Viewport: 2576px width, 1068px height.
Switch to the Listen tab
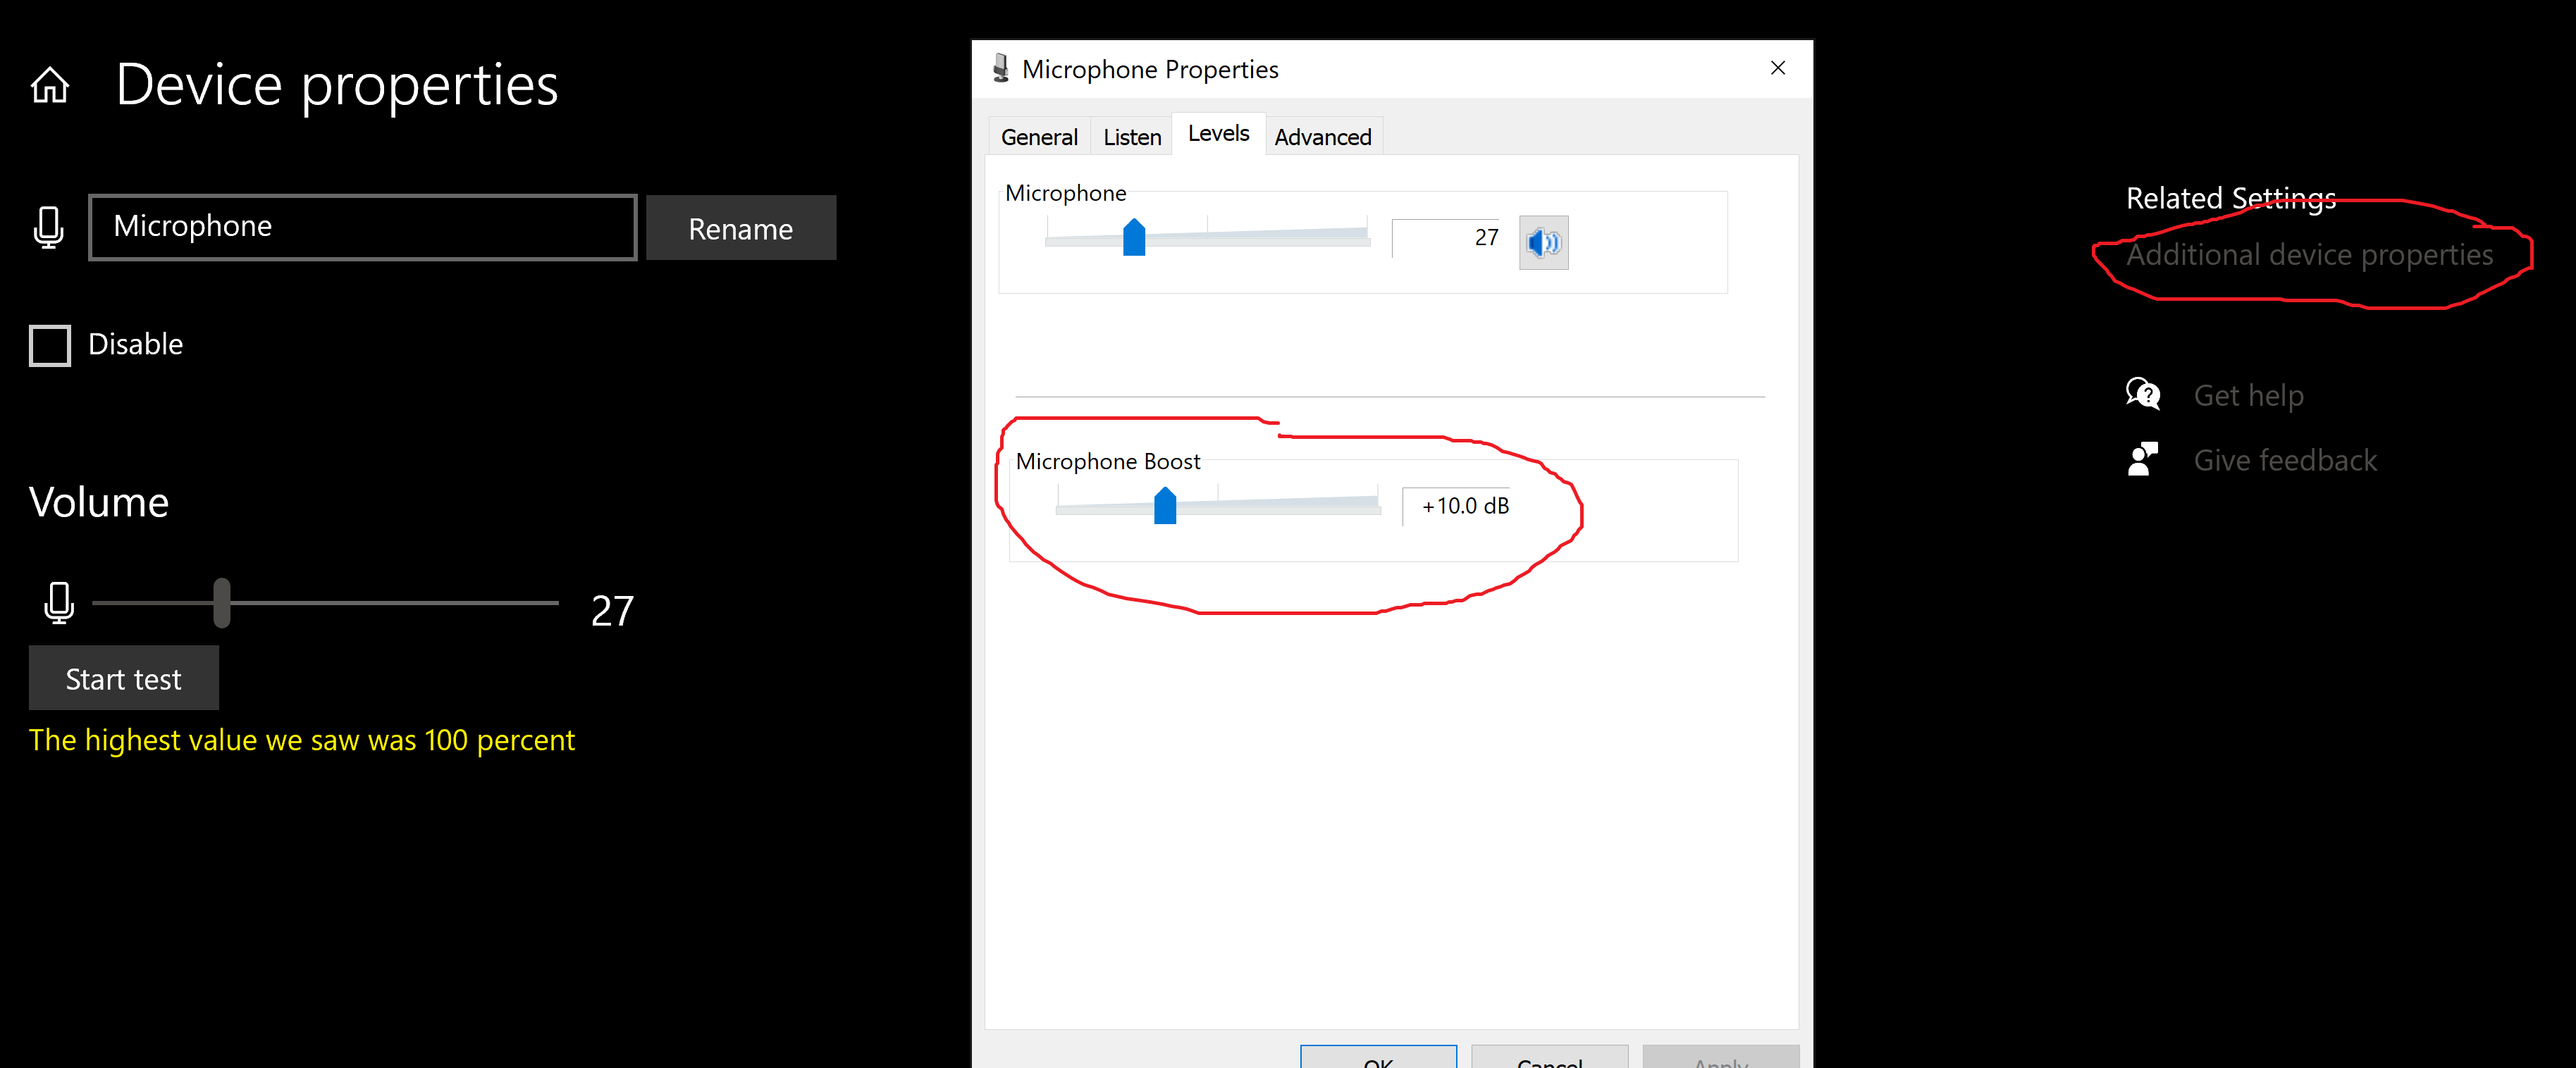click(x=1132, y=137)
